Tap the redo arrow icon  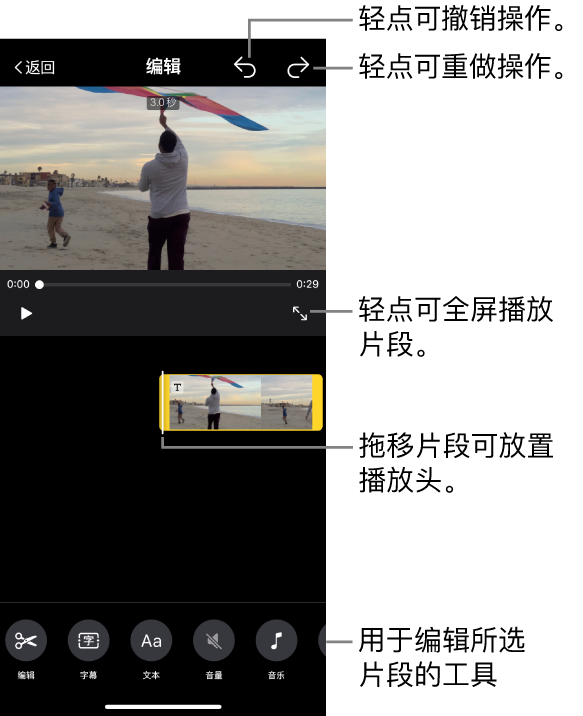click(298, 68)
